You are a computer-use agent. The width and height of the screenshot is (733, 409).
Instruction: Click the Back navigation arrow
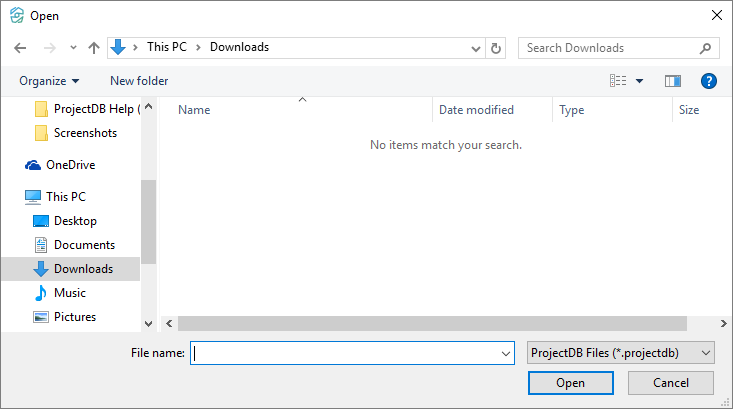[x=20, y=48]
